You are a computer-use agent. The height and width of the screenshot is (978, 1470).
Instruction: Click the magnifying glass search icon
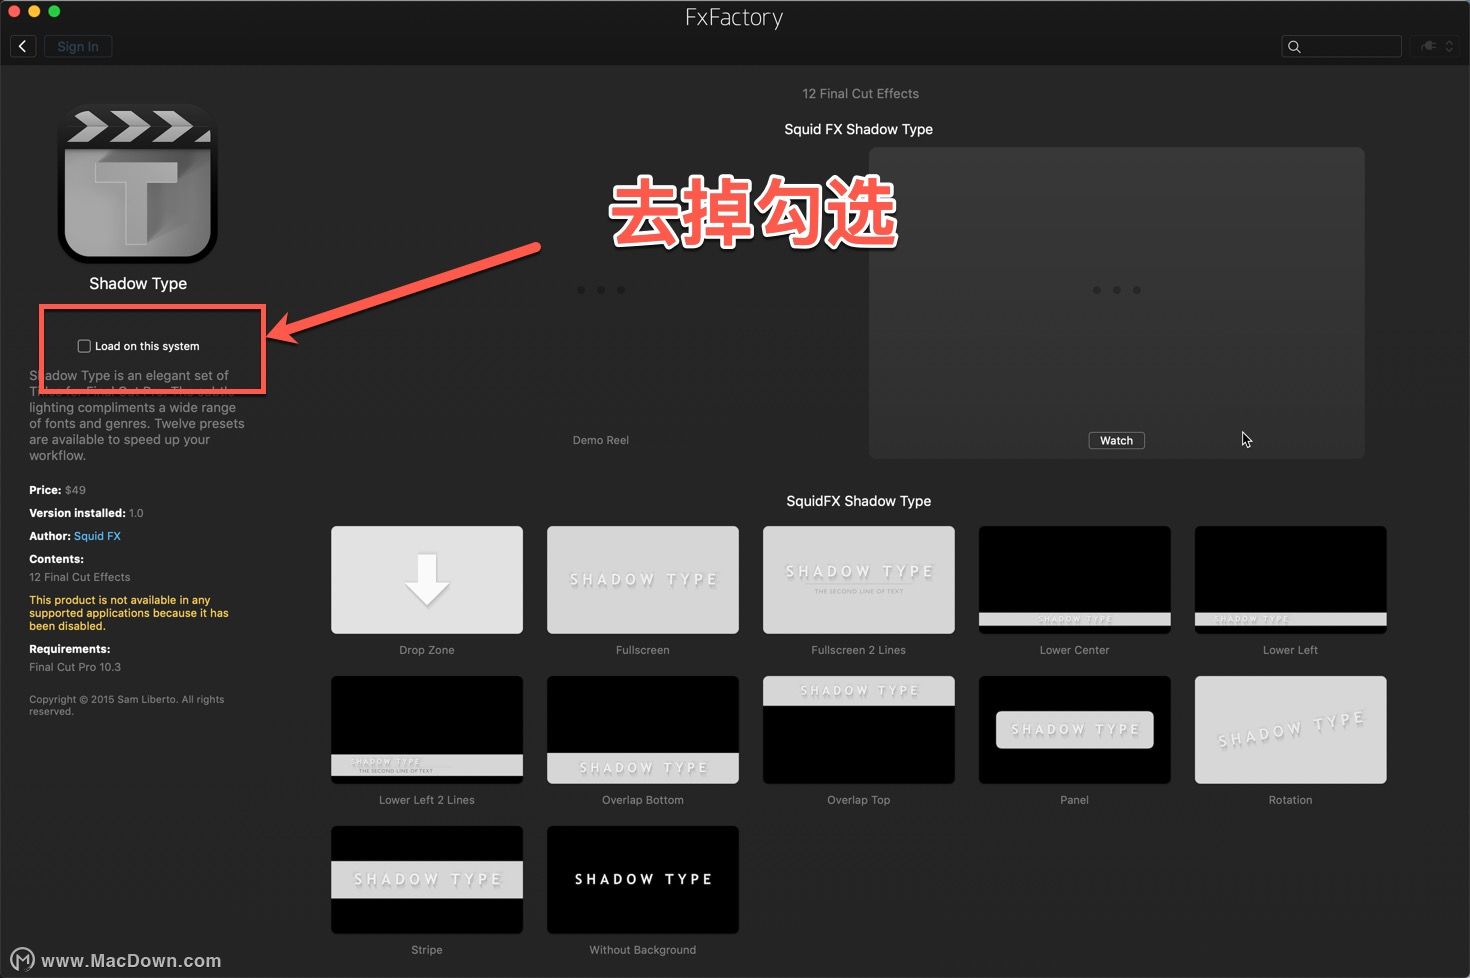click(1294, 46)
